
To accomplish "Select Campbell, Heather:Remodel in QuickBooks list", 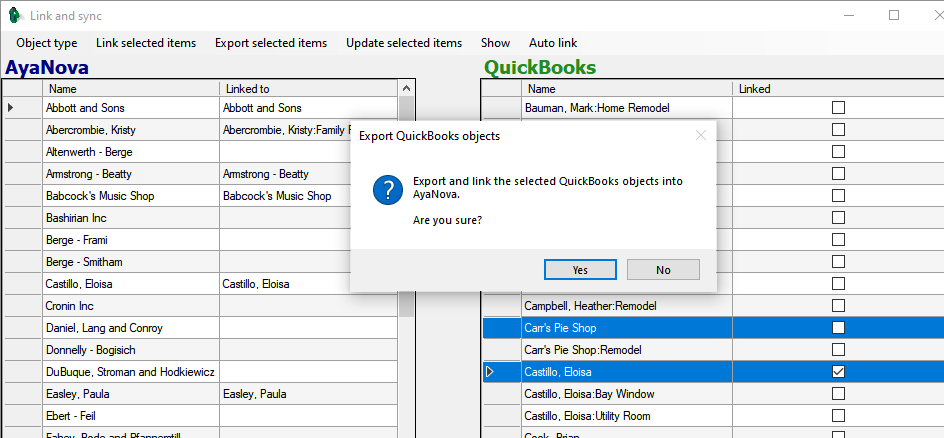I will [627, 306].
